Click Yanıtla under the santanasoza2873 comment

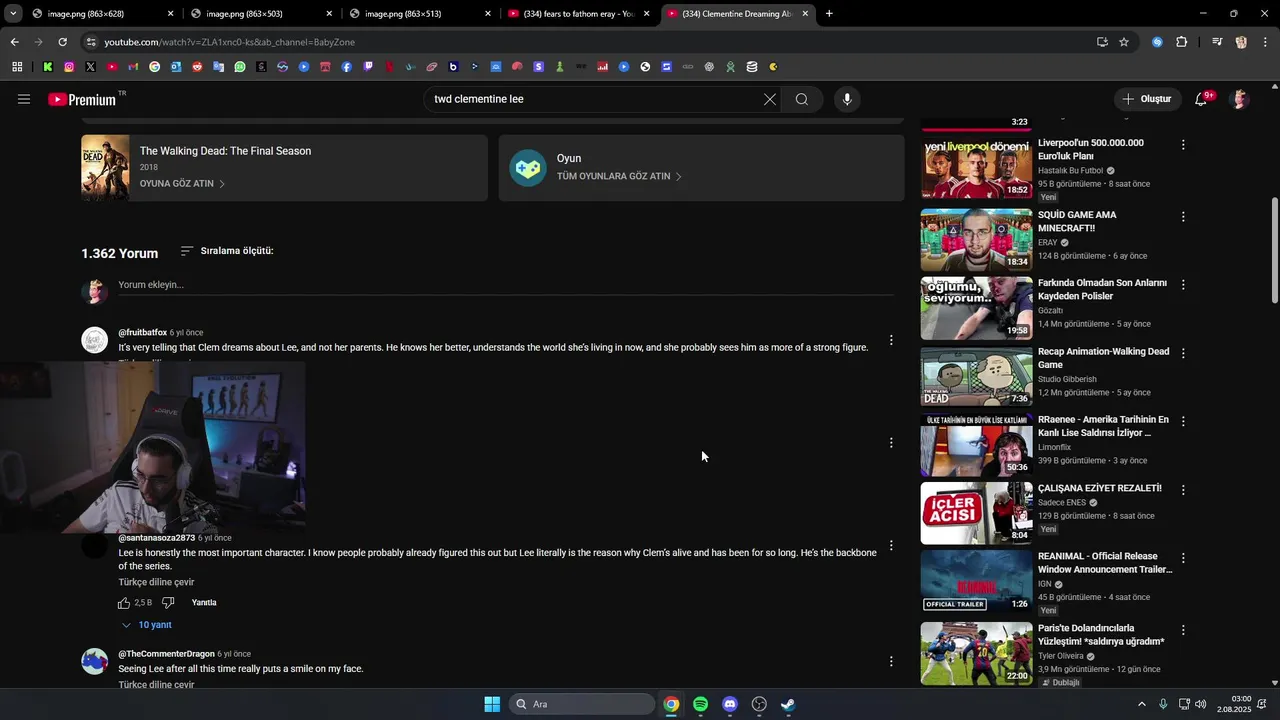pos(204,603)
